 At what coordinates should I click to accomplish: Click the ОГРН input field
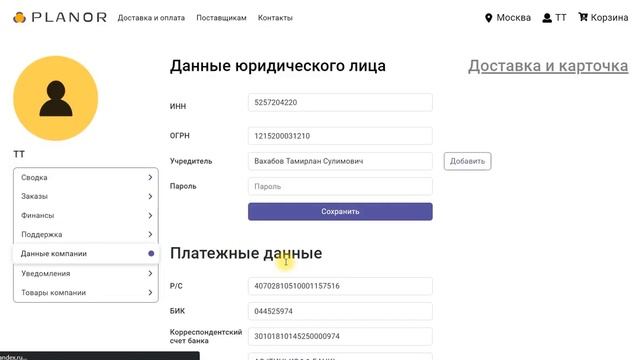coord(340,136)
